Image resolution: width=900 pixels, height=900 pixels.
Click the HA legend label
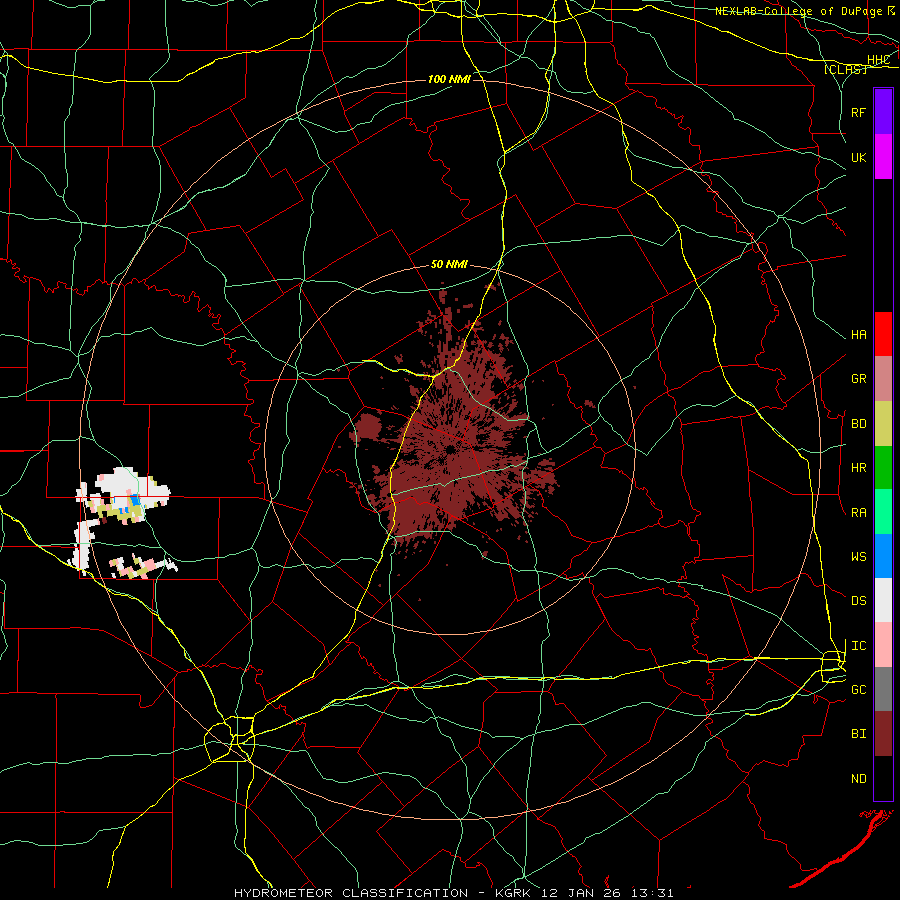(x=858, y=335)
